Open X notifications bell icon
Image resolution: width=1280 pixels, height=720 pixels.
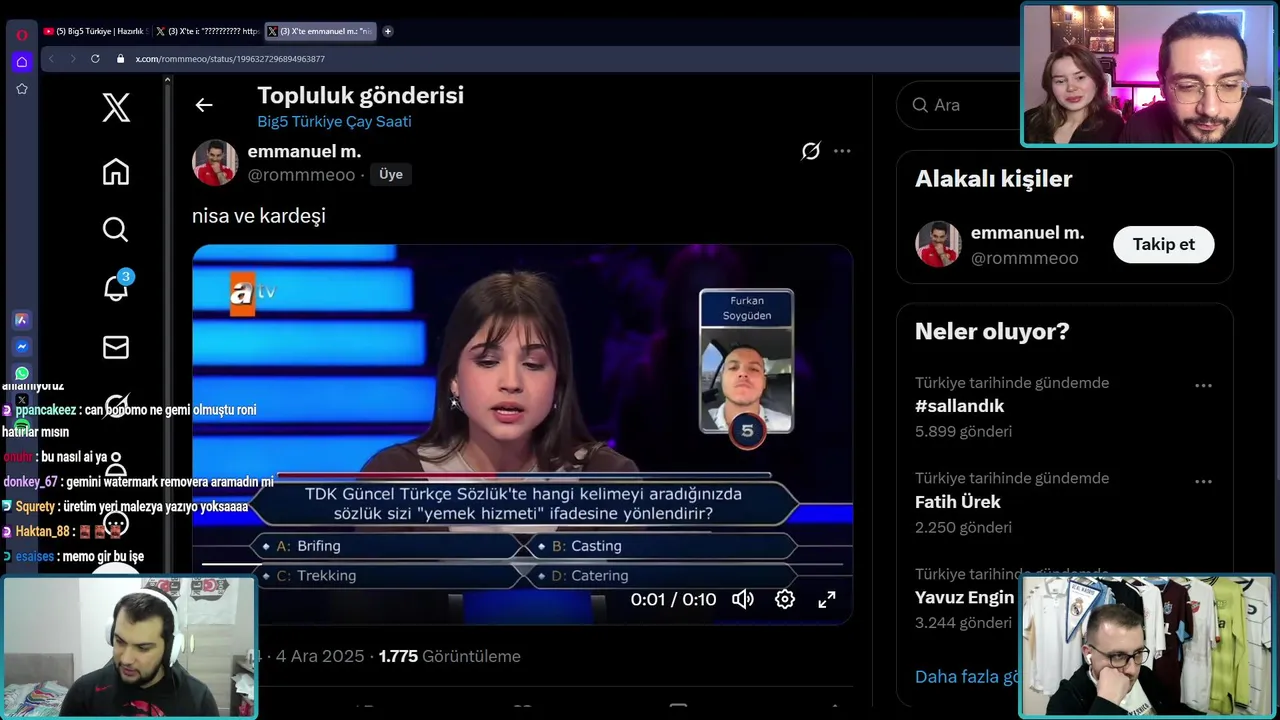point(116,288)
